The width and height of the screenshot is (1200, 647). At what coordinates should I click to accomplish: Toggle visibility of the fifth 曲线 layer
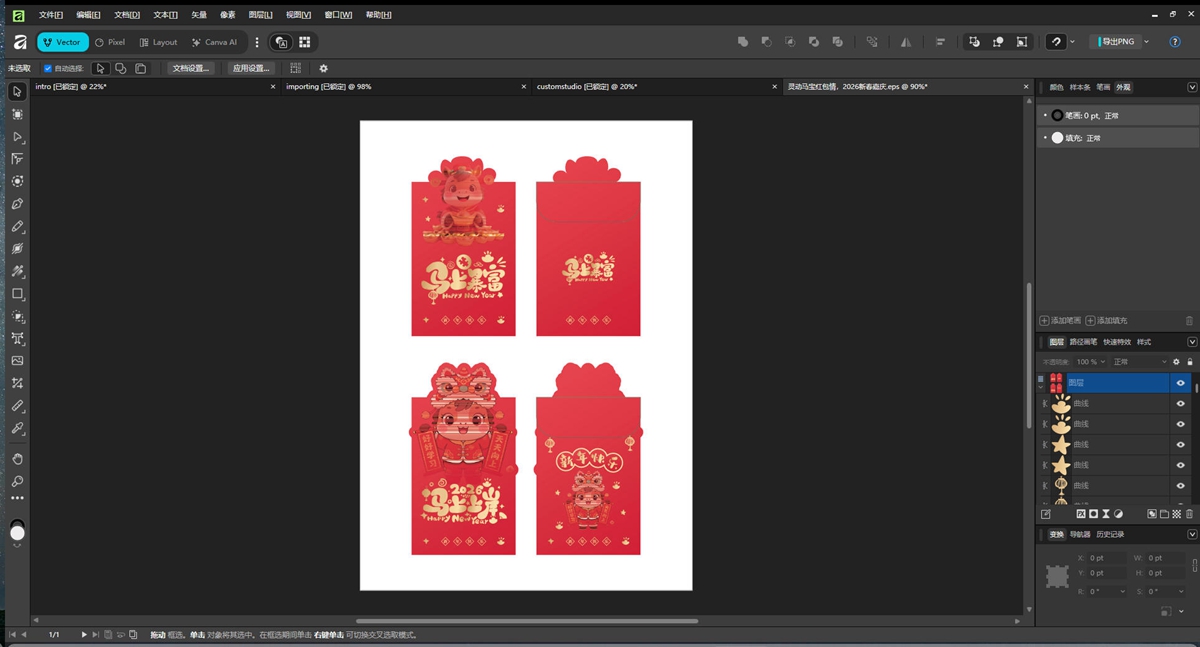(1180, 486)
